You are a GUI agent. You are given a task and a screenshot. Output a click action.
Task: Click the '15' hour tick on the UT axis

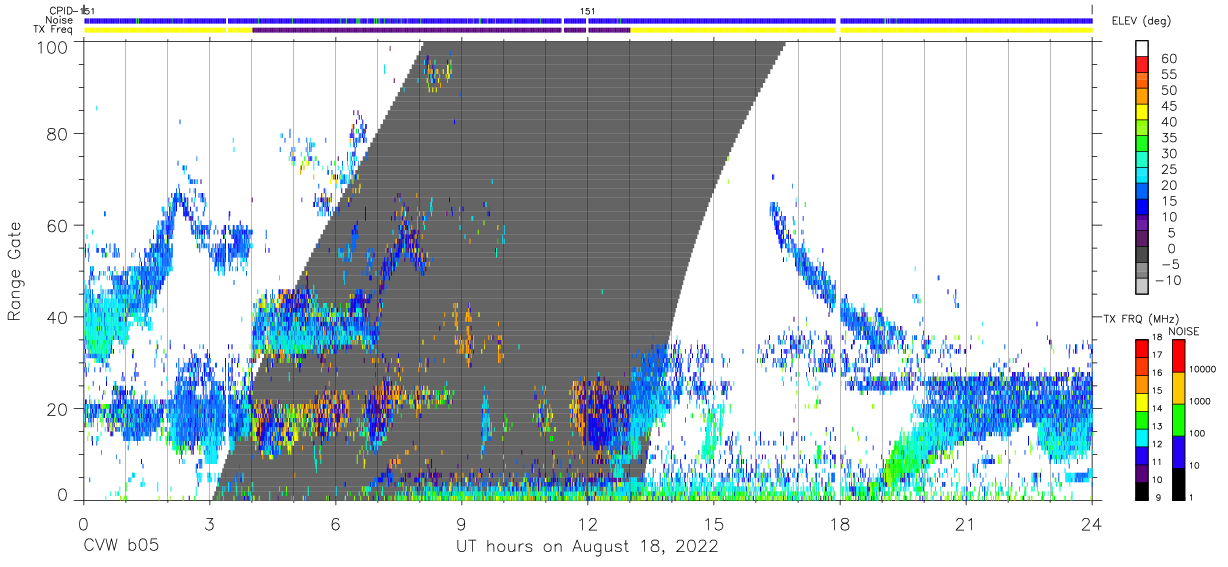coord(714,524)
